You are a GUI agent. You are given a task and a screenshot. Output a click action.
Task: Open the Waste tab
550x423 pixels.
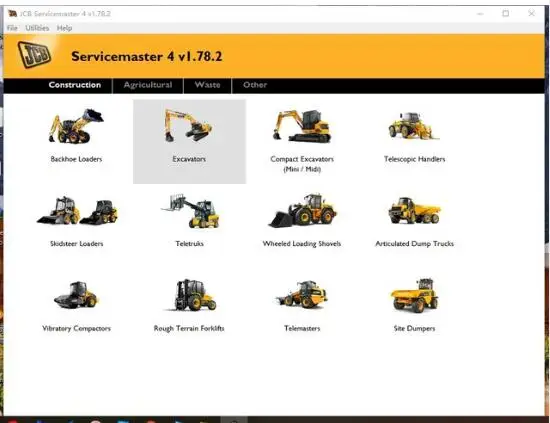coord(207,85)
